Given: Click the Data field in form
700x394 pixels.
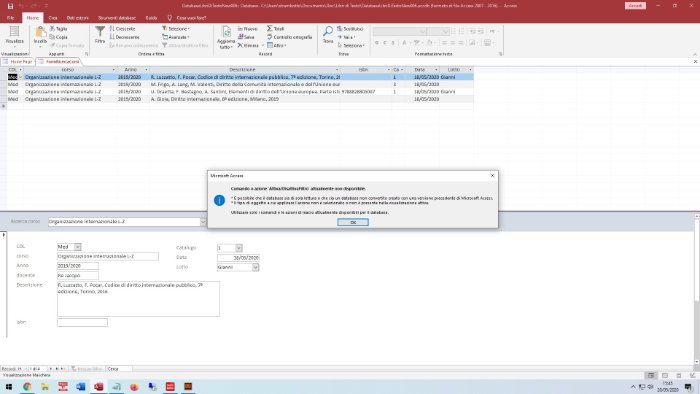Looking at the screenshot, I should 238,258.
